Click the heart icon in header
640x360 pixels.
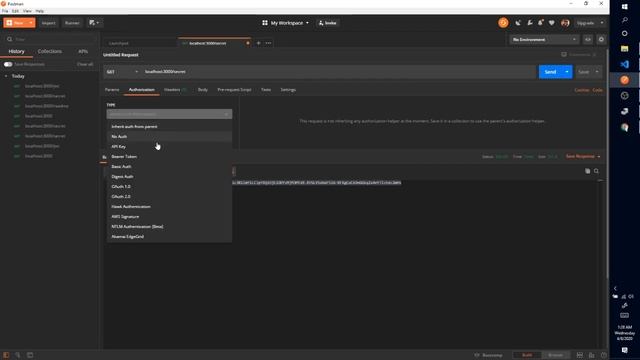click(552, 23)
